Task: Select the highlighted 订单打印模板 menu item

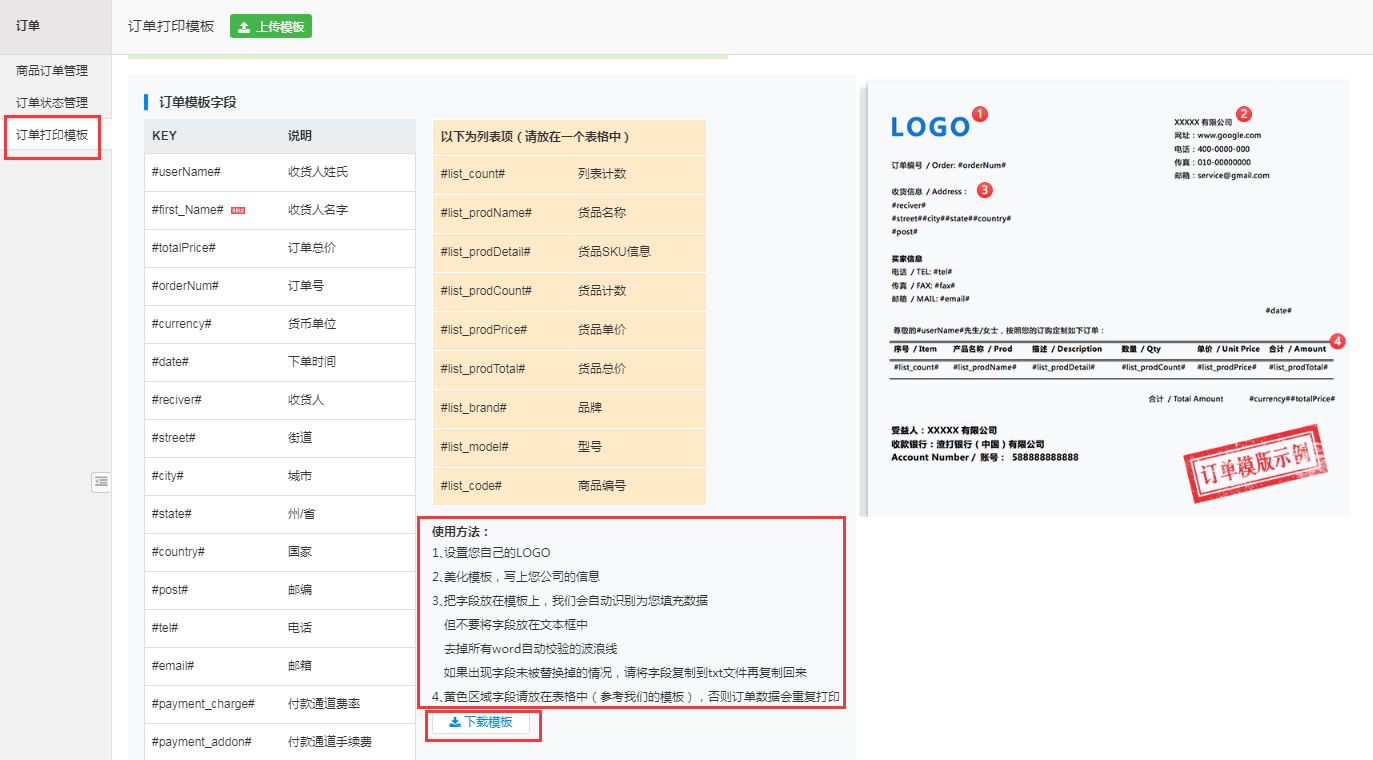Action: [52, 135]
